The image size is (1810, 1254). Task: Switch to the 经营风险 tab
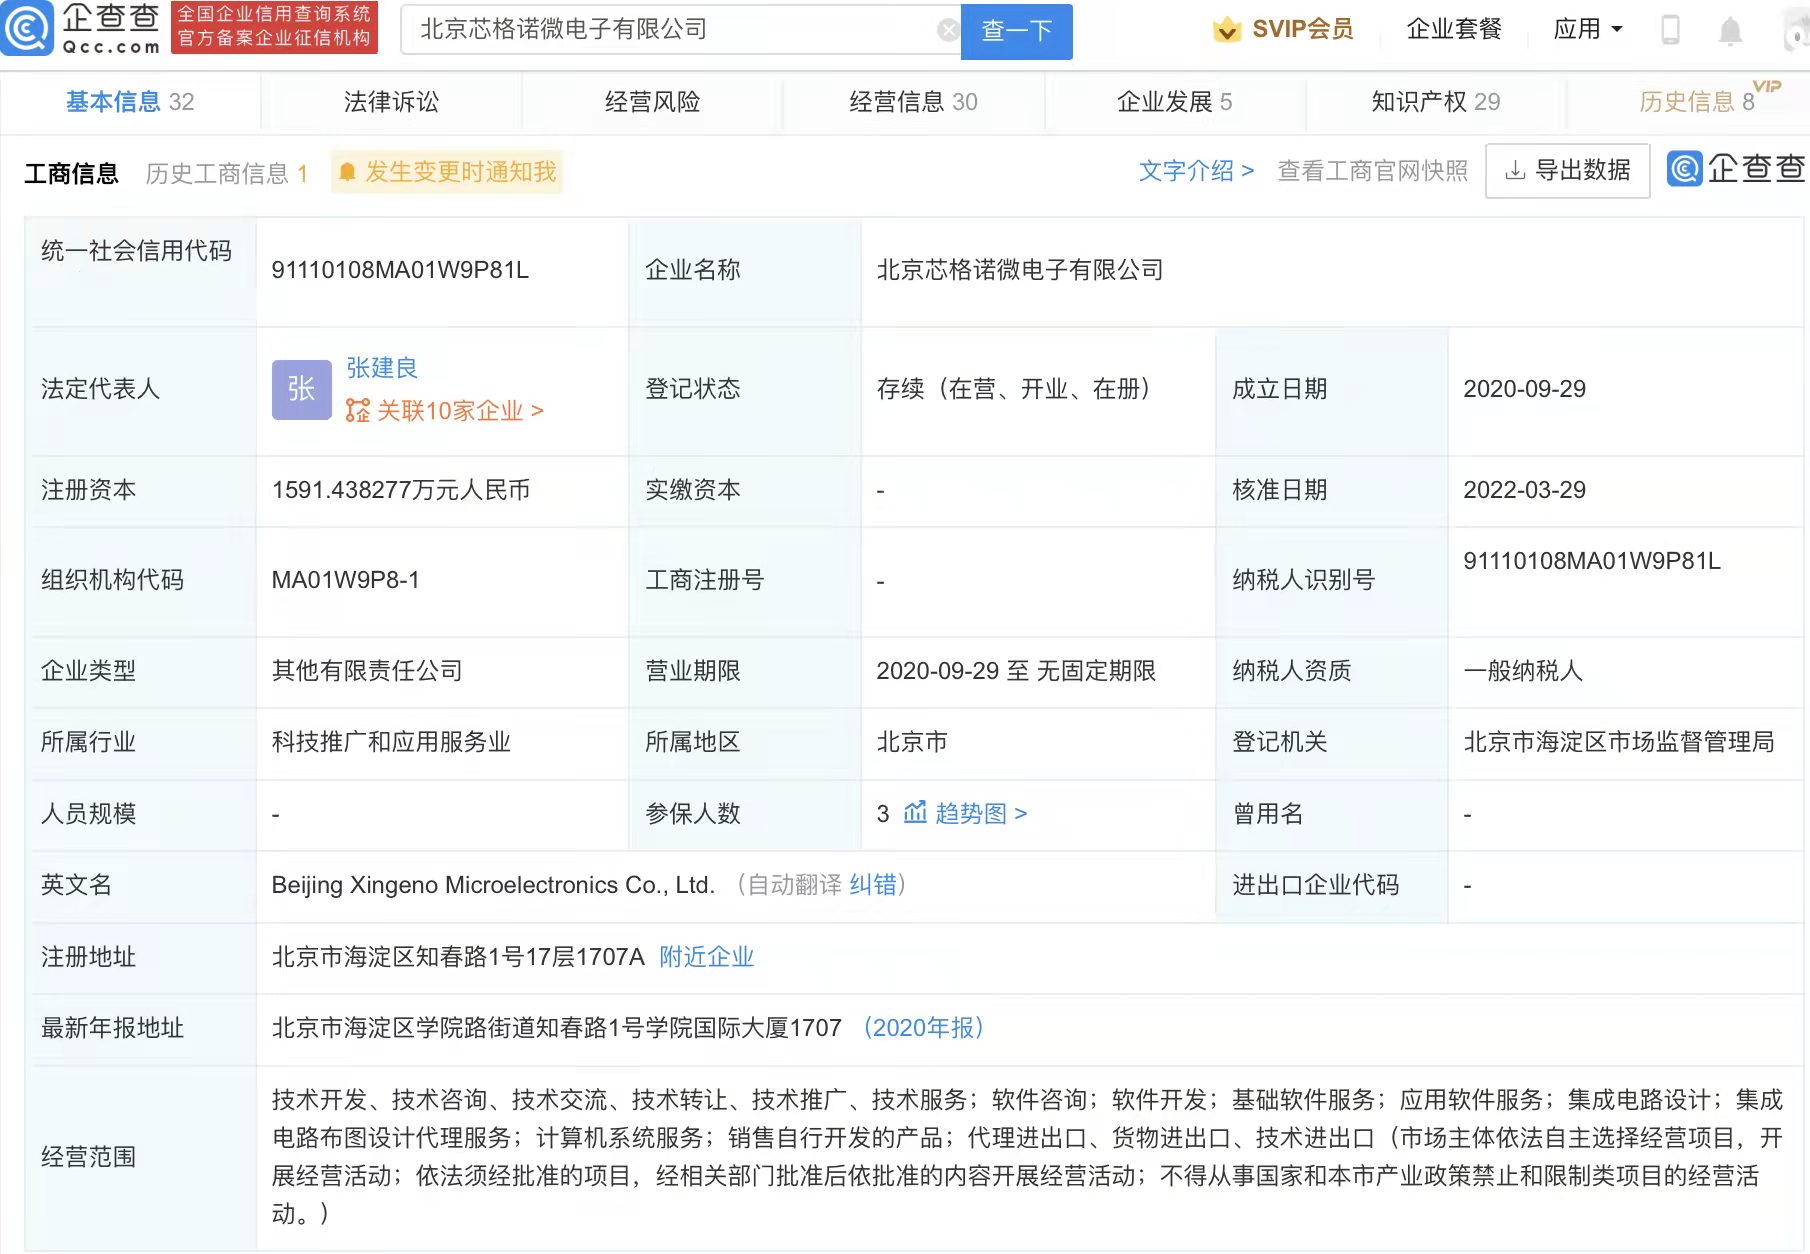pos(652,101)
